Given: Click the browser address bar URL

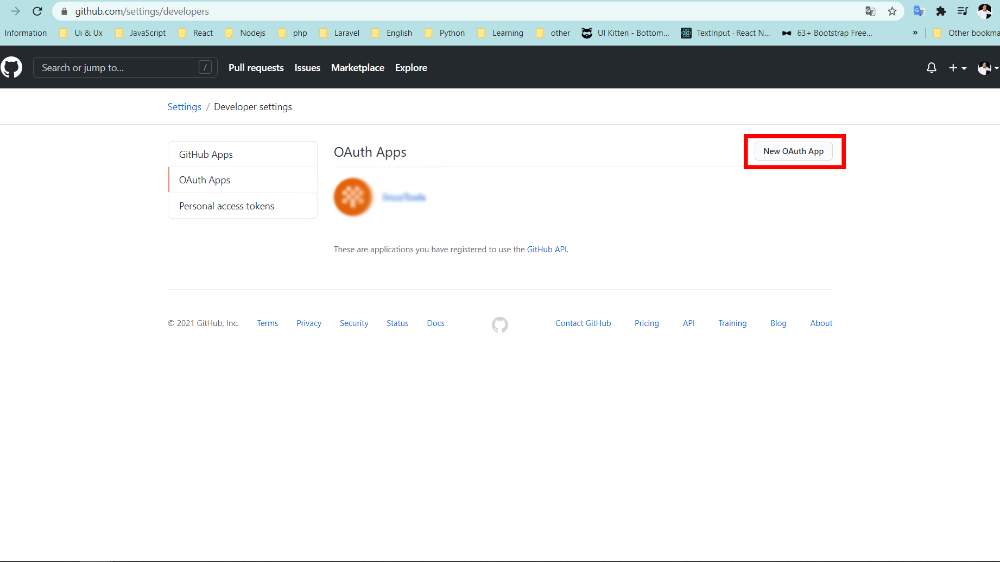Looking at the screenshot, I should (x=142, y=11).
